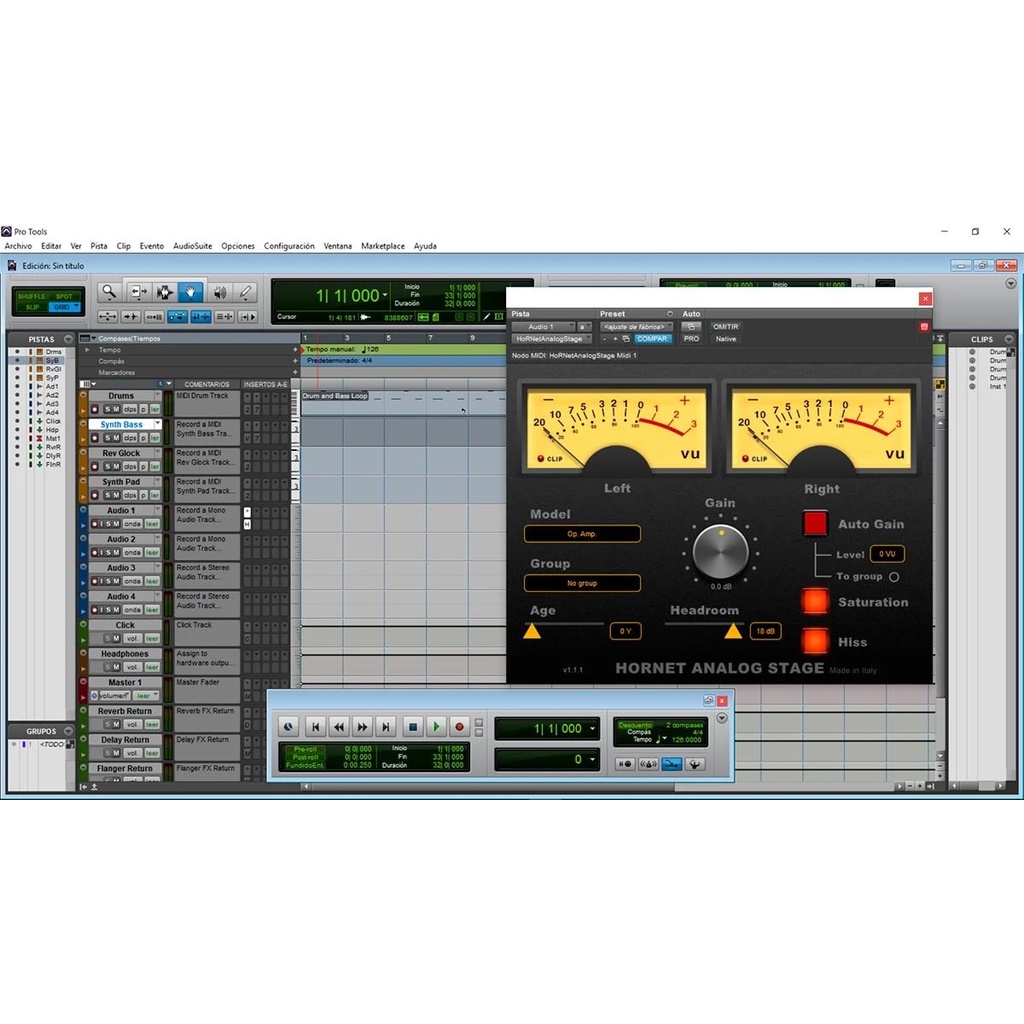Enable SPOT edit mode
This screenshot has width=1024, height=1024.
tap(64, 296)
